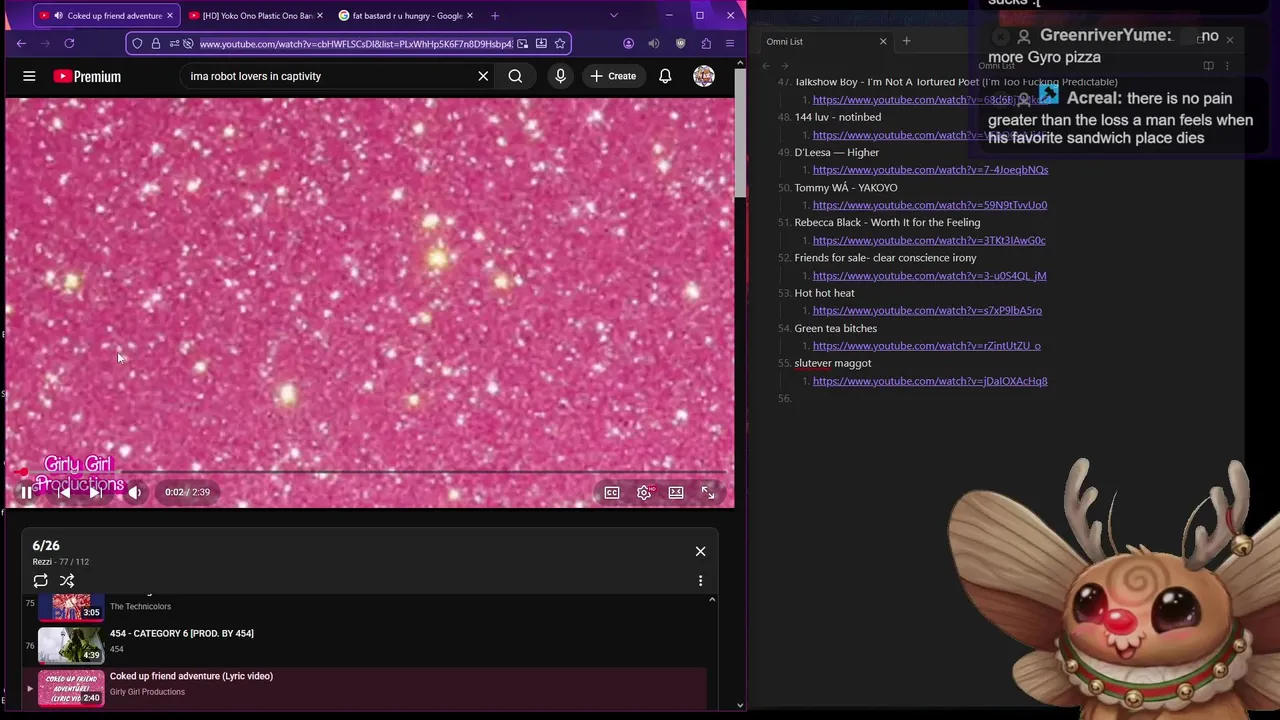The height and width of the screenshot is (720, 1280).
Task: Mute the video player volume
Action: (x=135, y=492)
